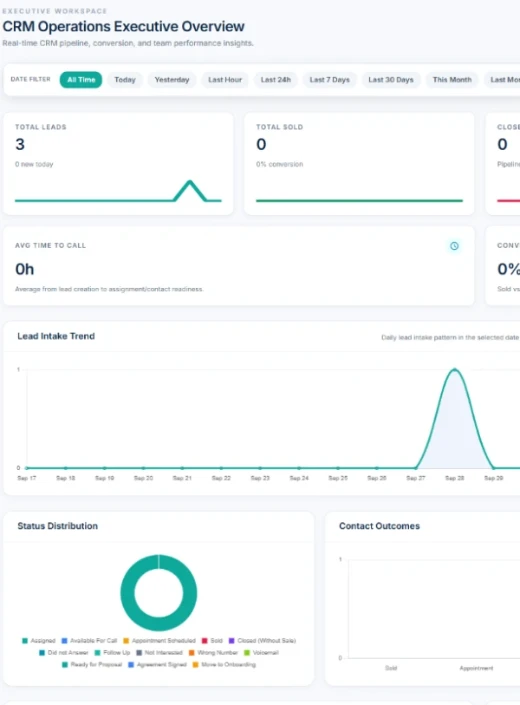The width and height of the screenshot is (520, 705).
Task: Click the Sep 25 axis label
Action: click(x=338, y=478)
